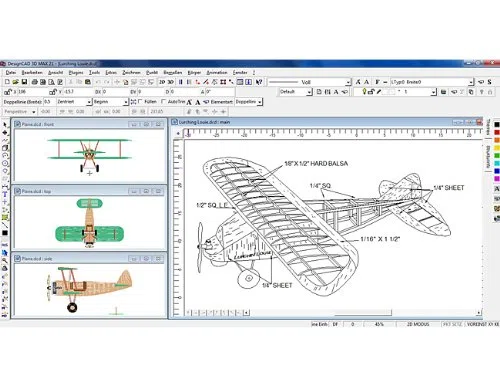Open the Ansicht menu
Viewport: 500px width, 385px height.
(x=55, y=72)
